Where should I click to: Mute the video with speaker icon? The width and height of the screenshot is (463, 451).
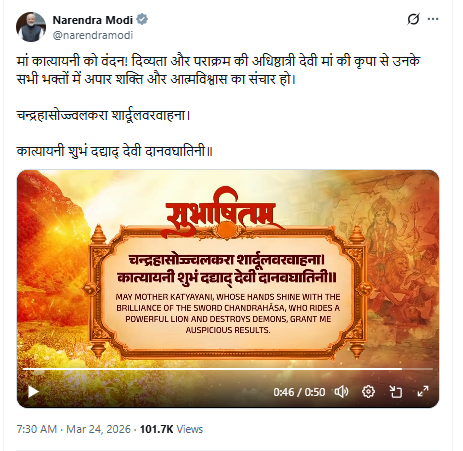point(341,392)
